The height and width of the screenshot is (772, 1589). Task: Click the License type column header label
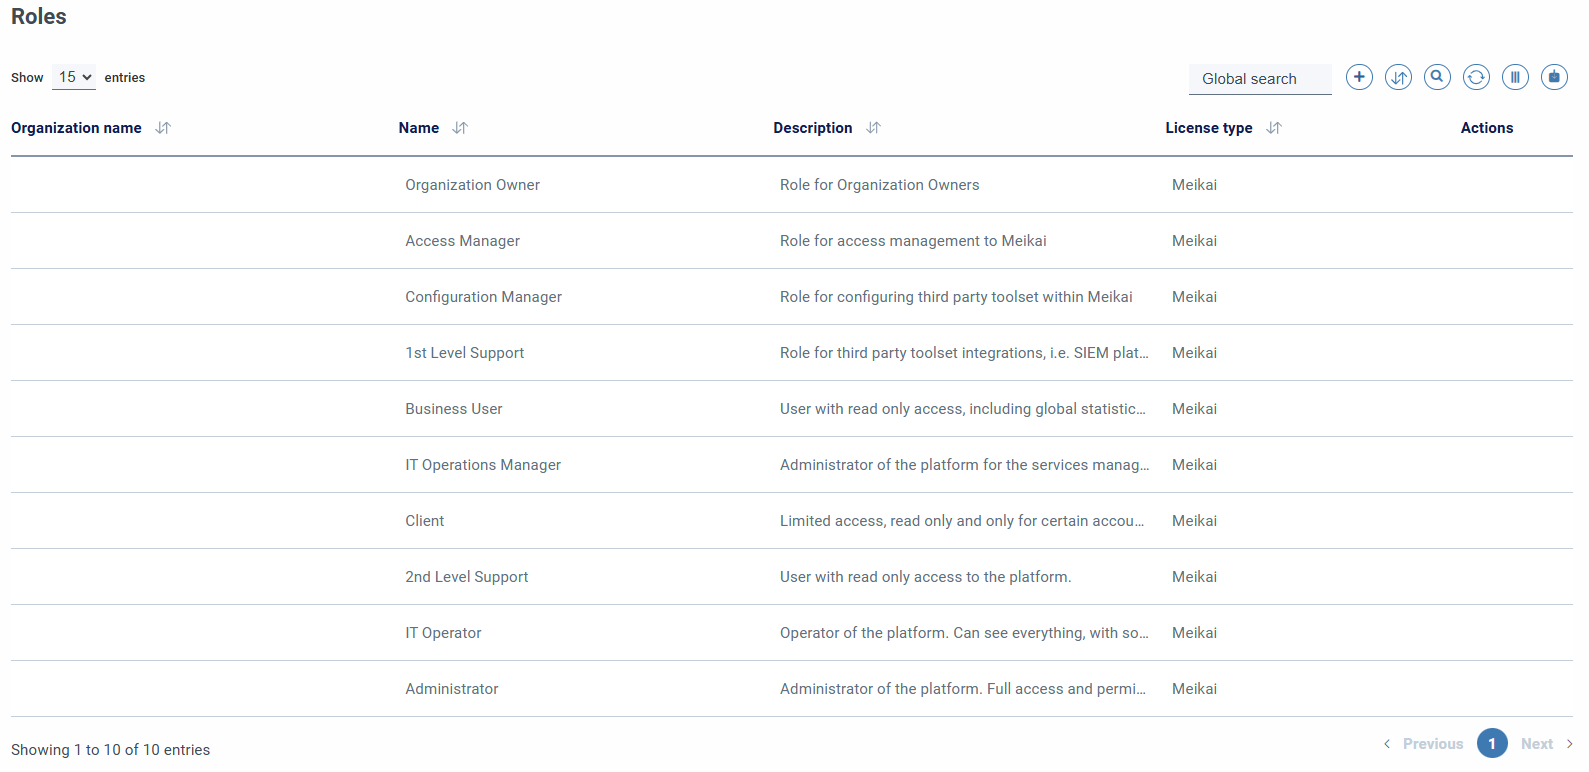point(1208,128)
